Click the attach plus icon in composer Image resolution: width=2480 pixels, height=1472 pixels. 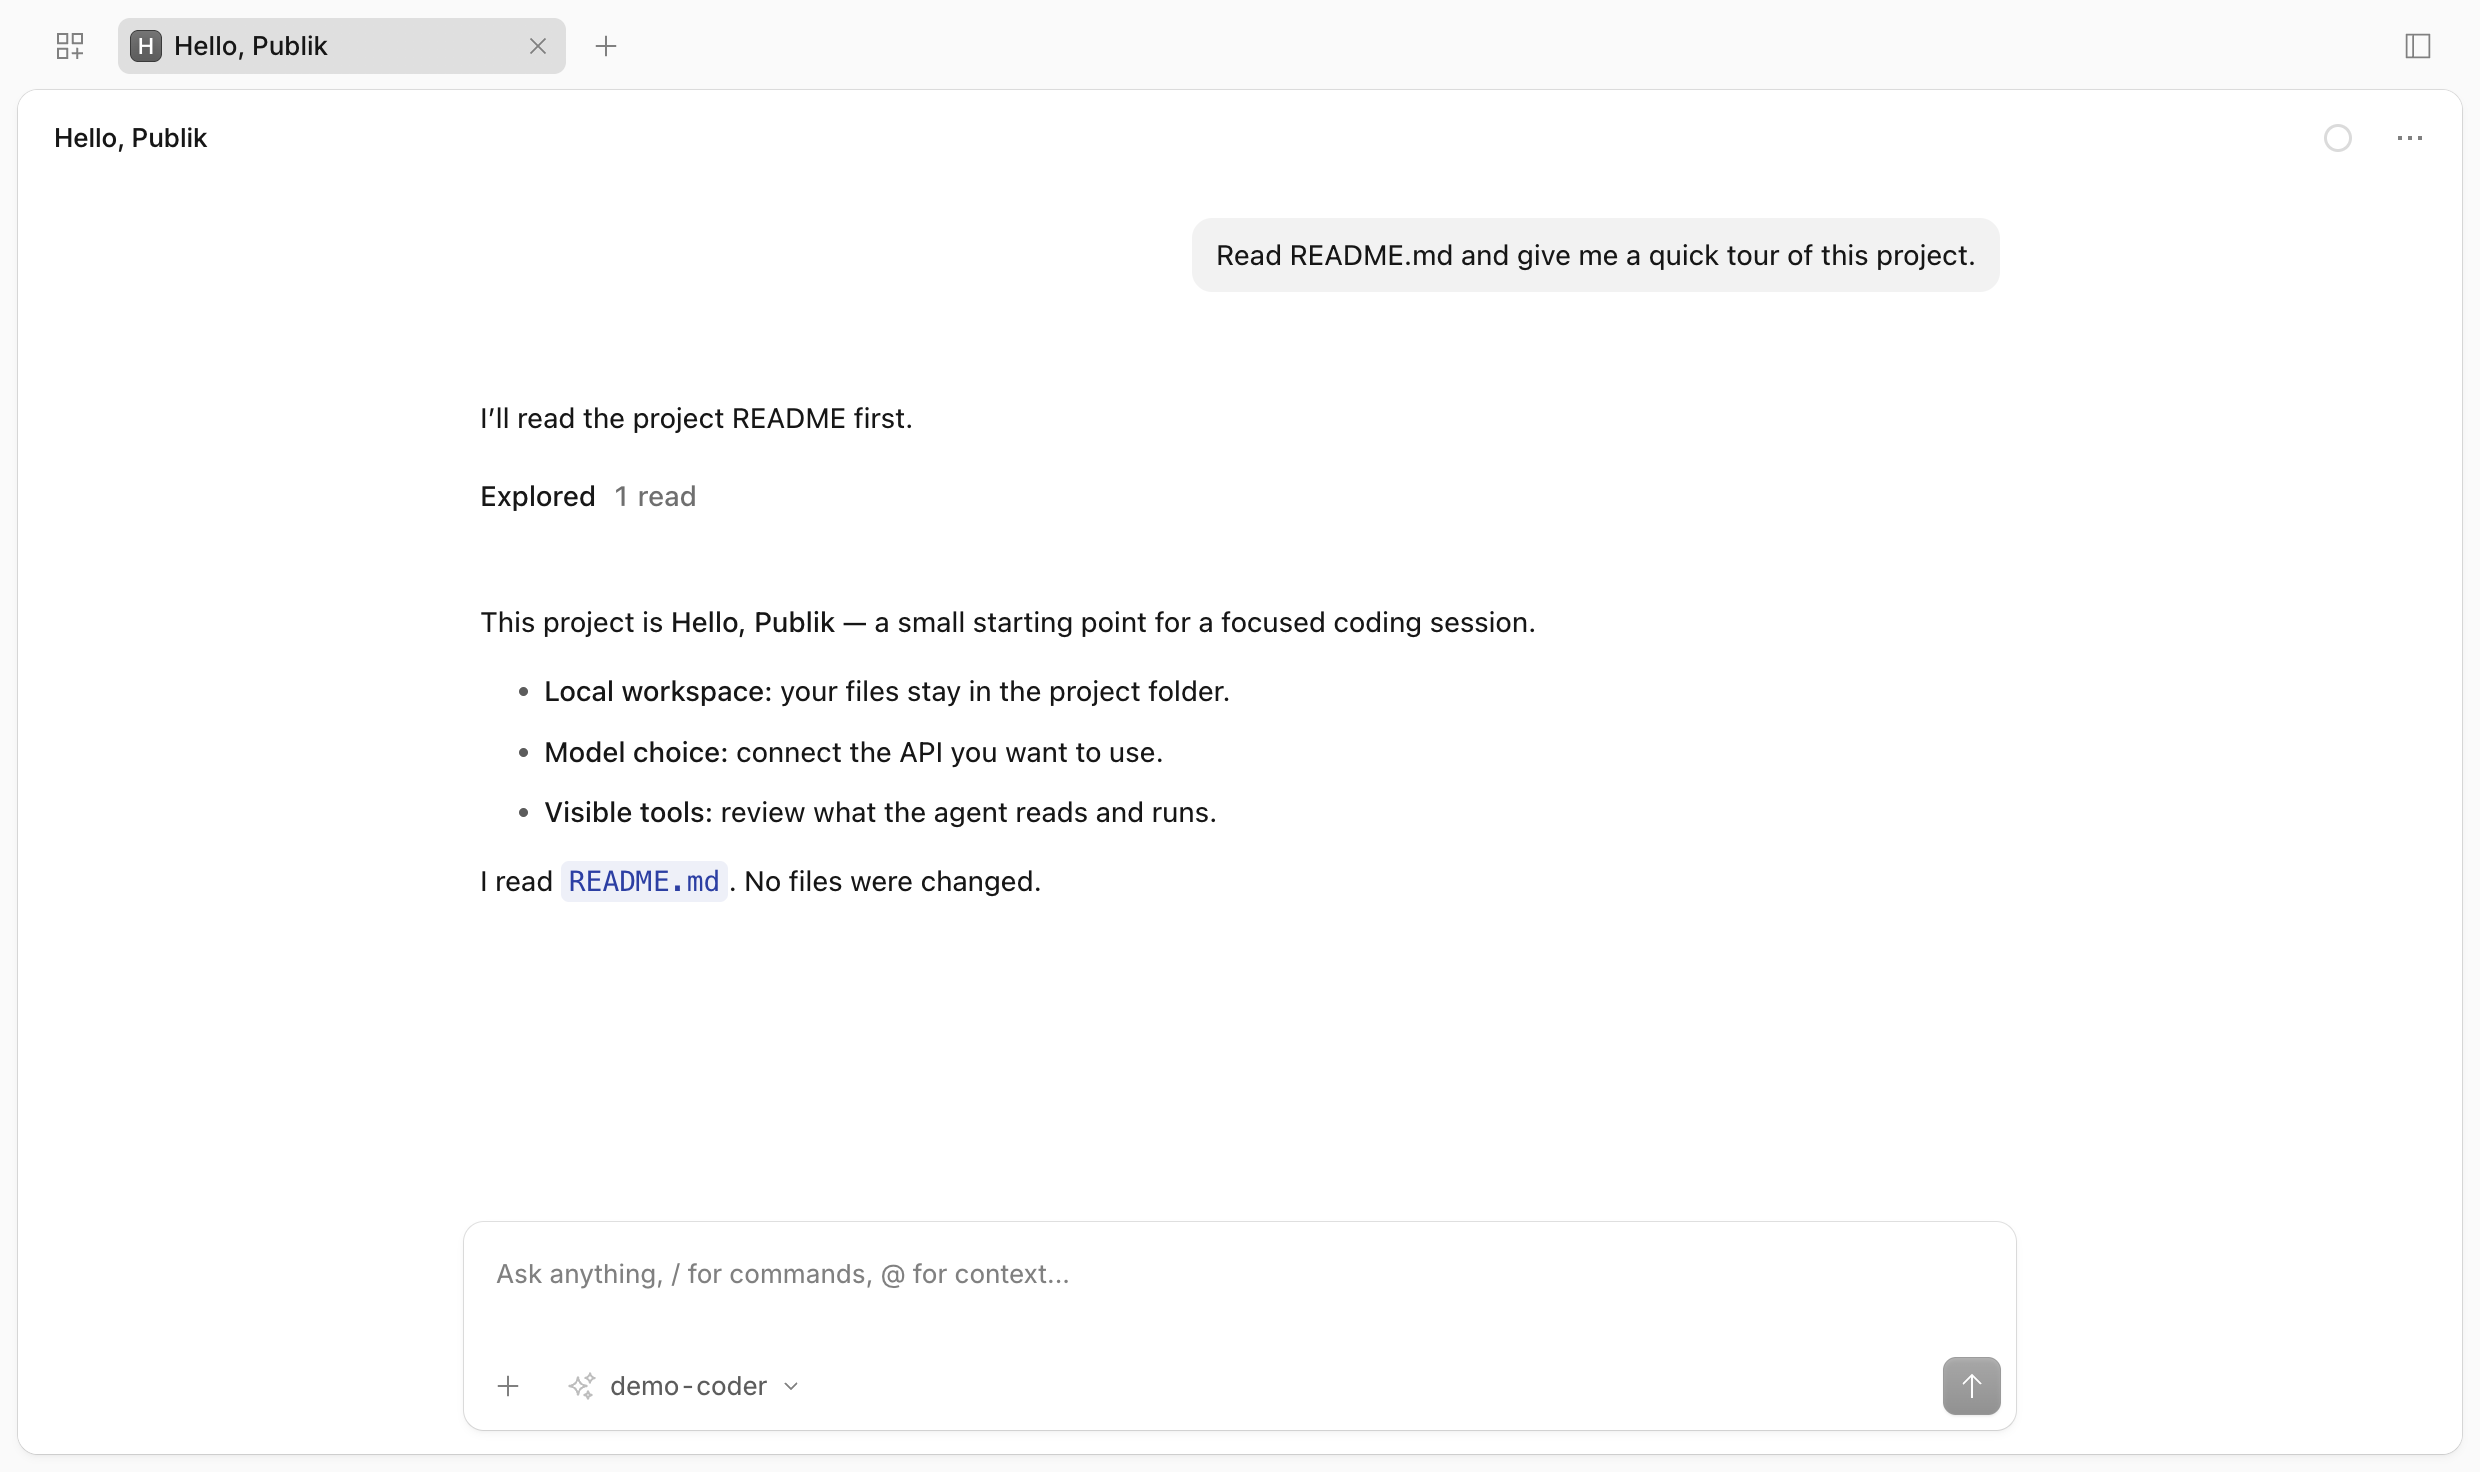point(508,1386)
